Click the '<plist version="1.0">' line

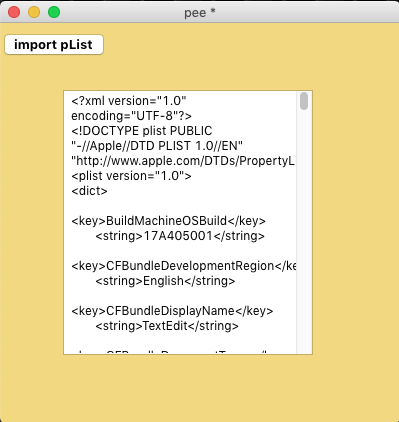(131, 176)
